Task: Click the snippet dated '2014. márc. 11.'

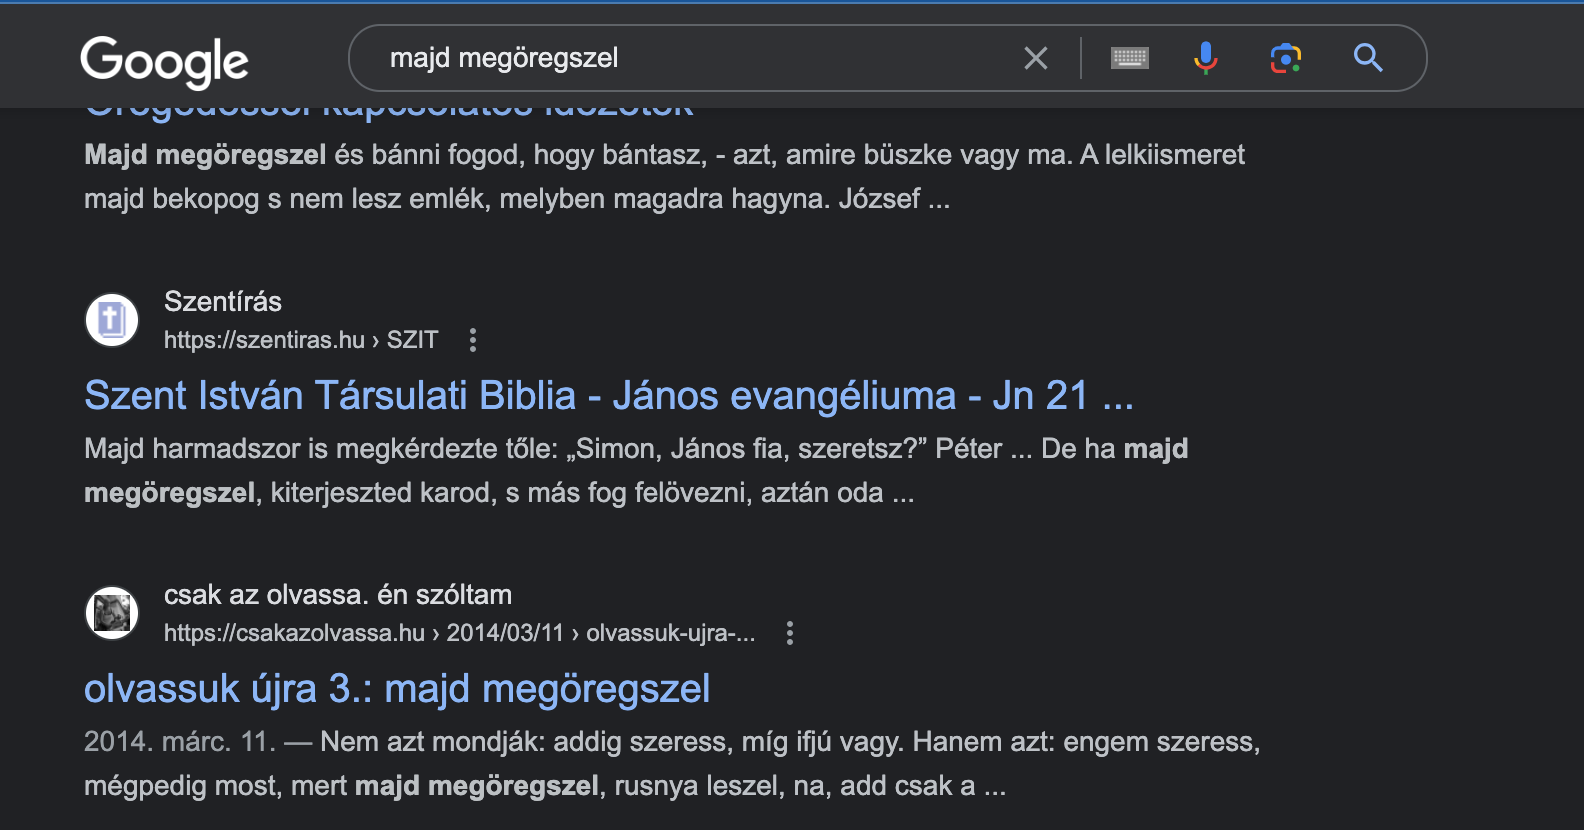Action: coord(672,764)
